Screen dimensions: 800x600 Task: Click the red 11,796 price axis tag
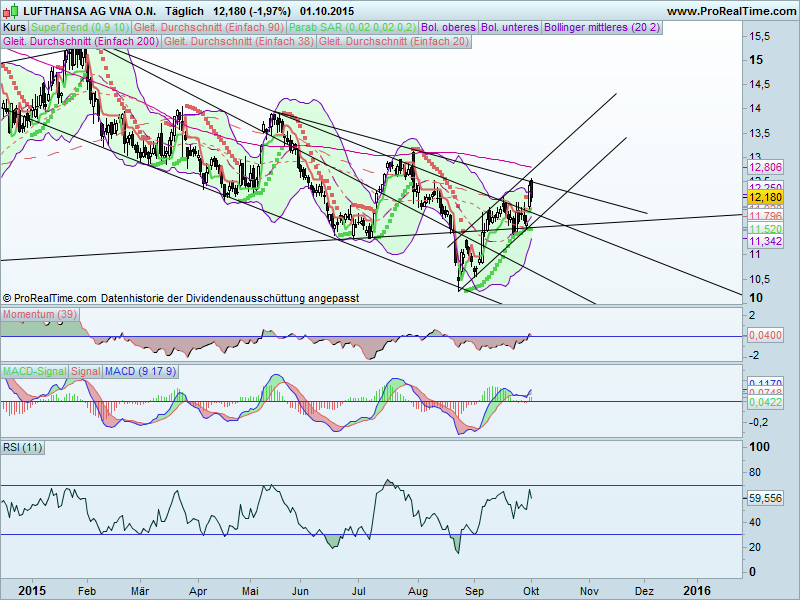click(x=765, y=216)
